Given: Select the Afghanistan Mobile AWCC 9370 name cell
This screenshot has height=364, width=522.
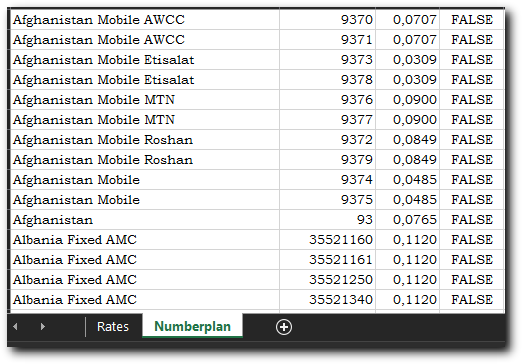Looking at the screenshot, I should click(x=145, y=20).
